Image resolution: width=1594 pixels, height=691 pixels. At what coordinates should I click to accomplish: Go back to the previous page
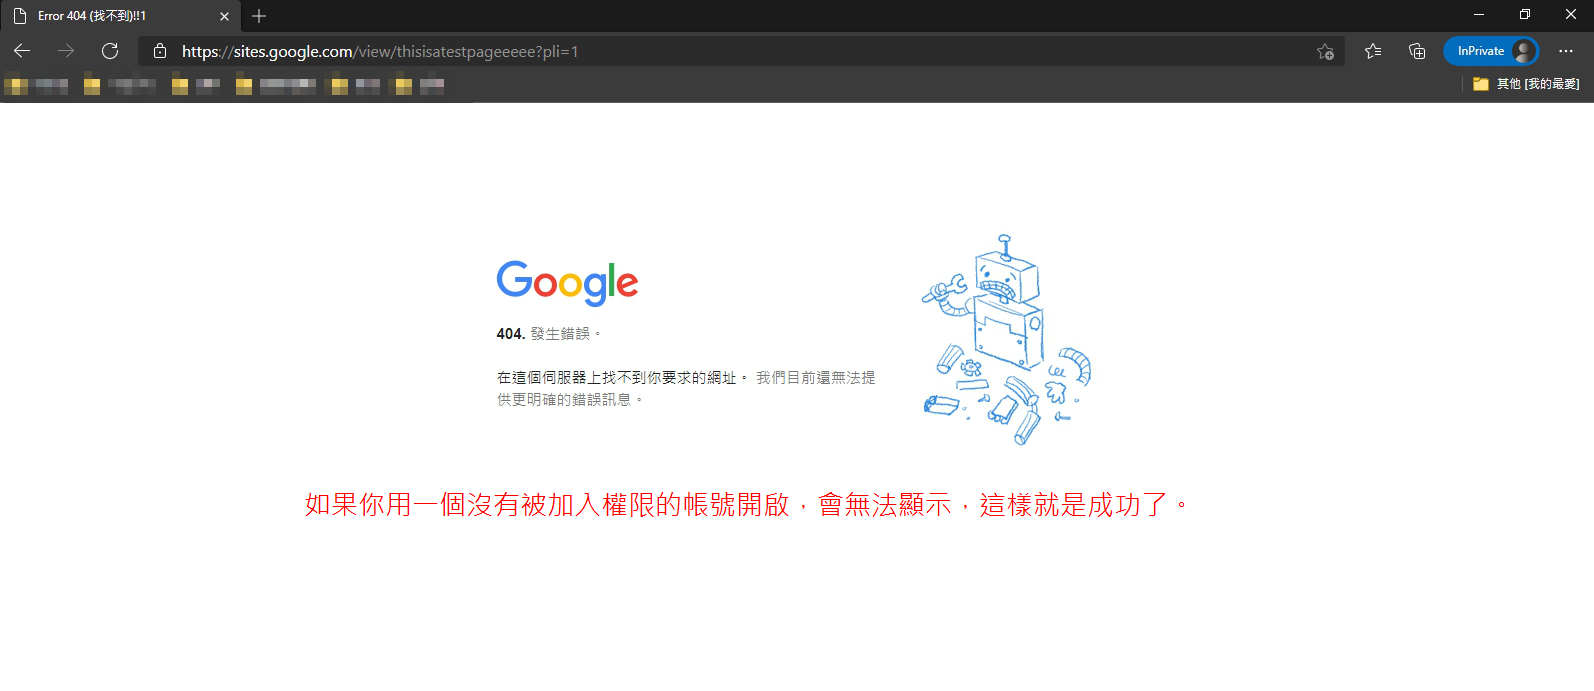22,51
